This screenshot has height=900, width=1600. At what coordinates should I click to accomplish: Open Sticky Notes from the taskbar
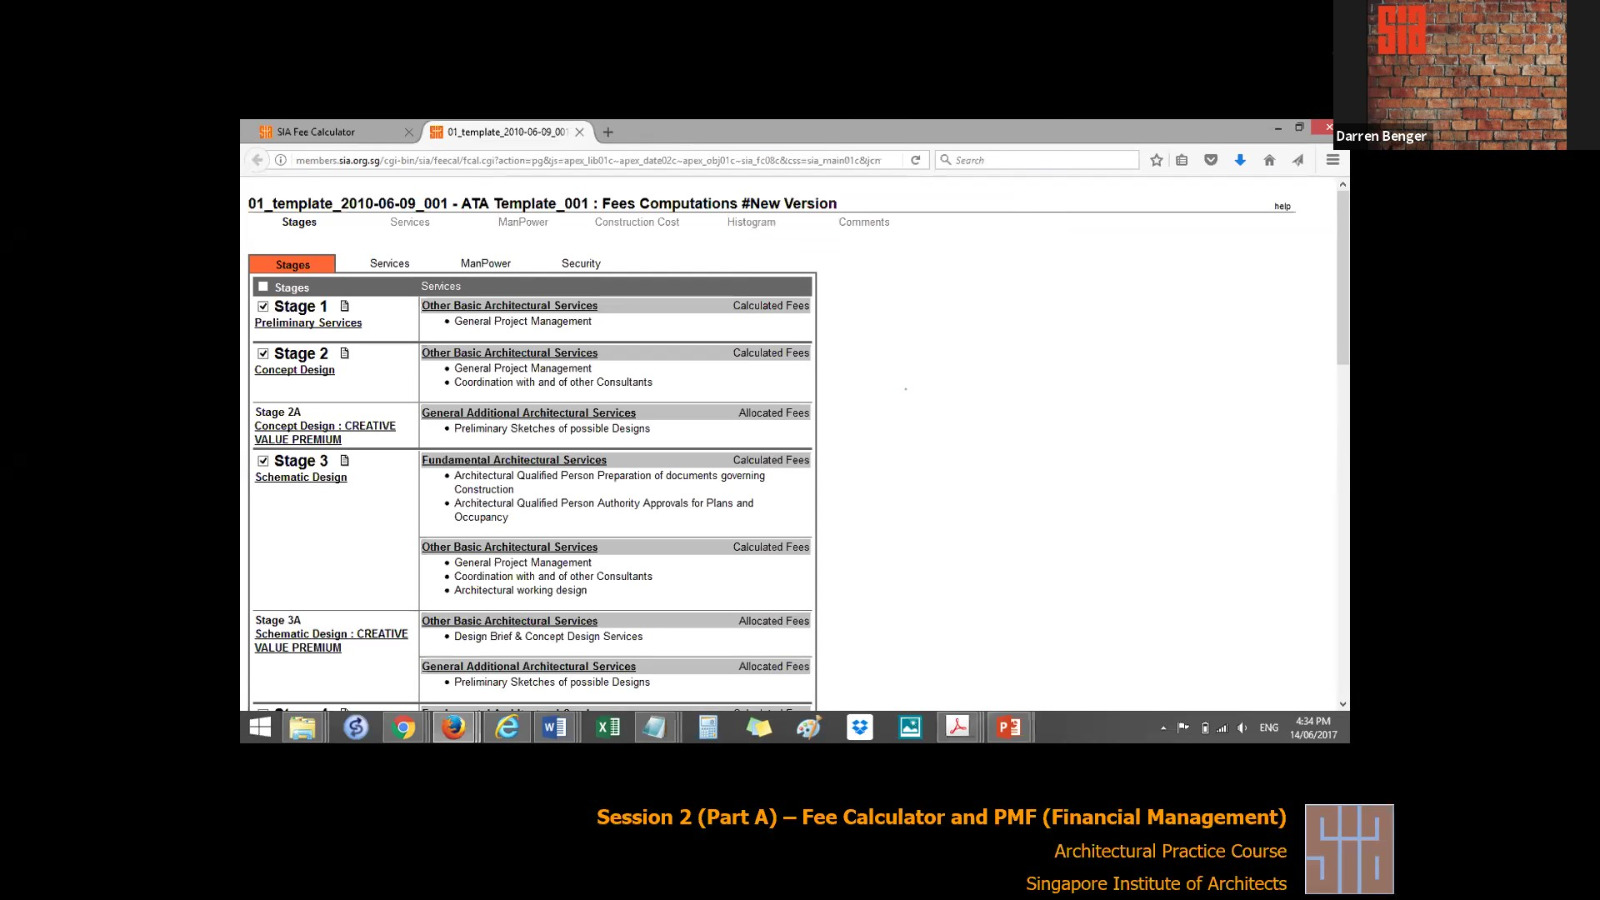point(759,727)
